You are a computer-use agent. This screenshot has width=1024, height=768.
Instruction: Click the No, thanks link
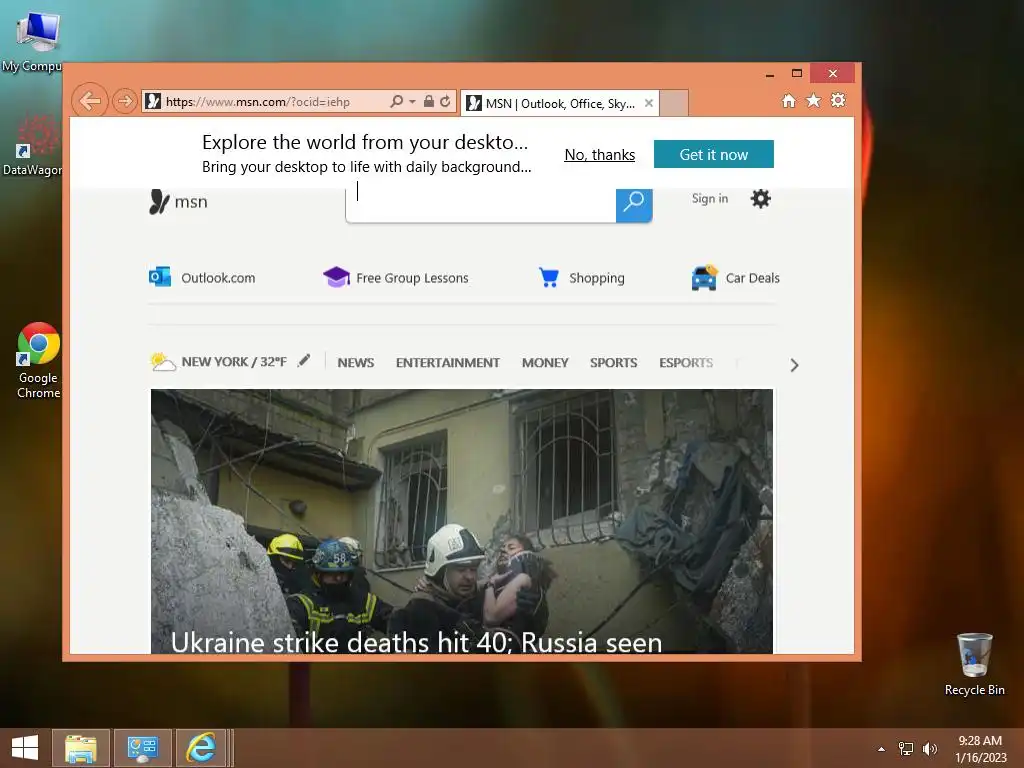pos(600,155)
